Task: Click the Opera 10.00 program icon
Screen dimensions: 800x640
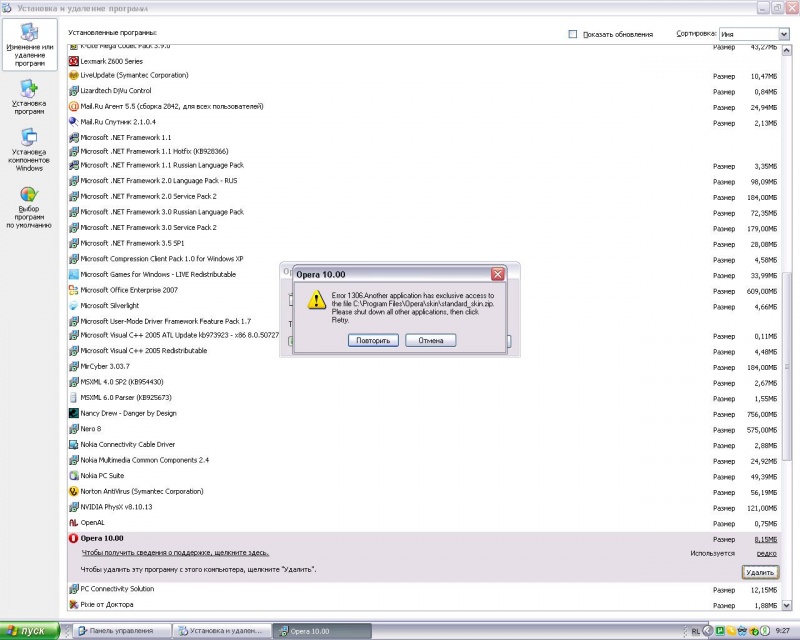Action: pyautogui.click(x=74, y=538)
